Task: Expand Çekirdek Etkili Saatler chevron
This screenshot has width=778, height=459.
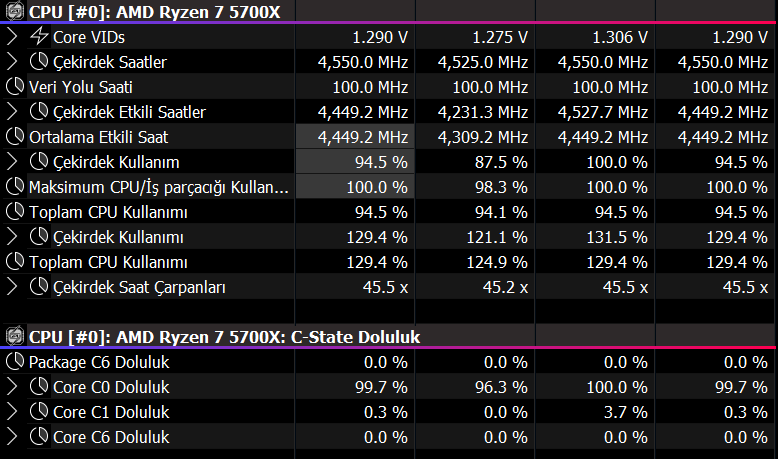Action: (12, 112)
